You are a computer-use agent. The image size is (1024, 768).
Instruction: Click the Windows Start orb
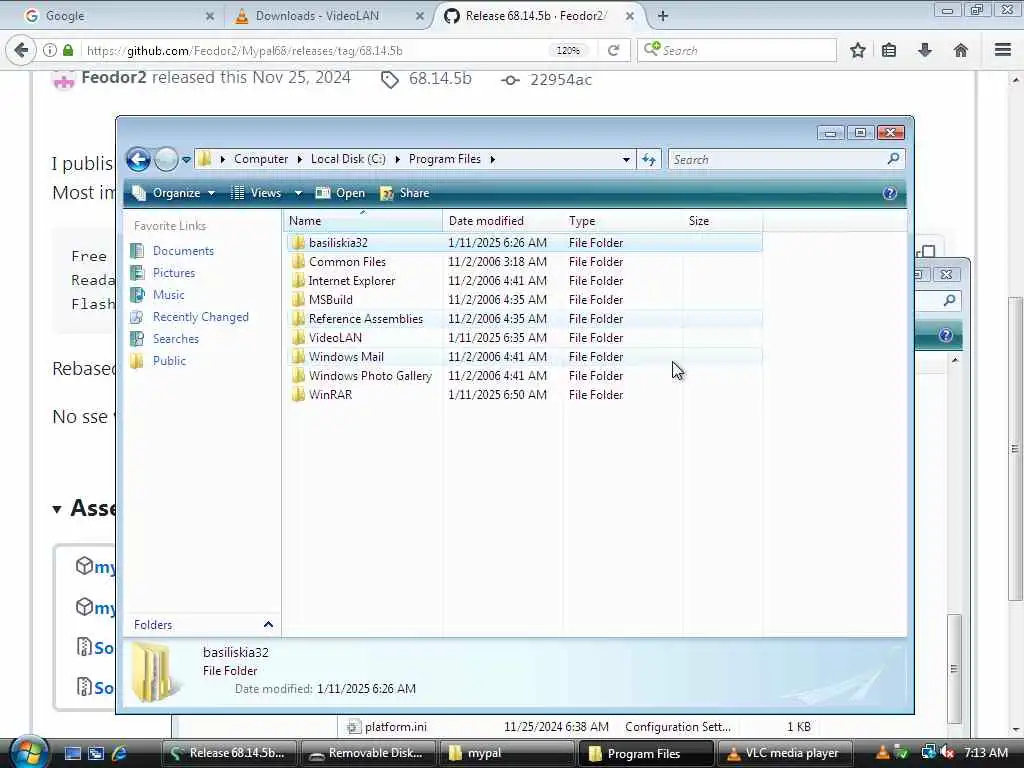click(x=27, y=752)
